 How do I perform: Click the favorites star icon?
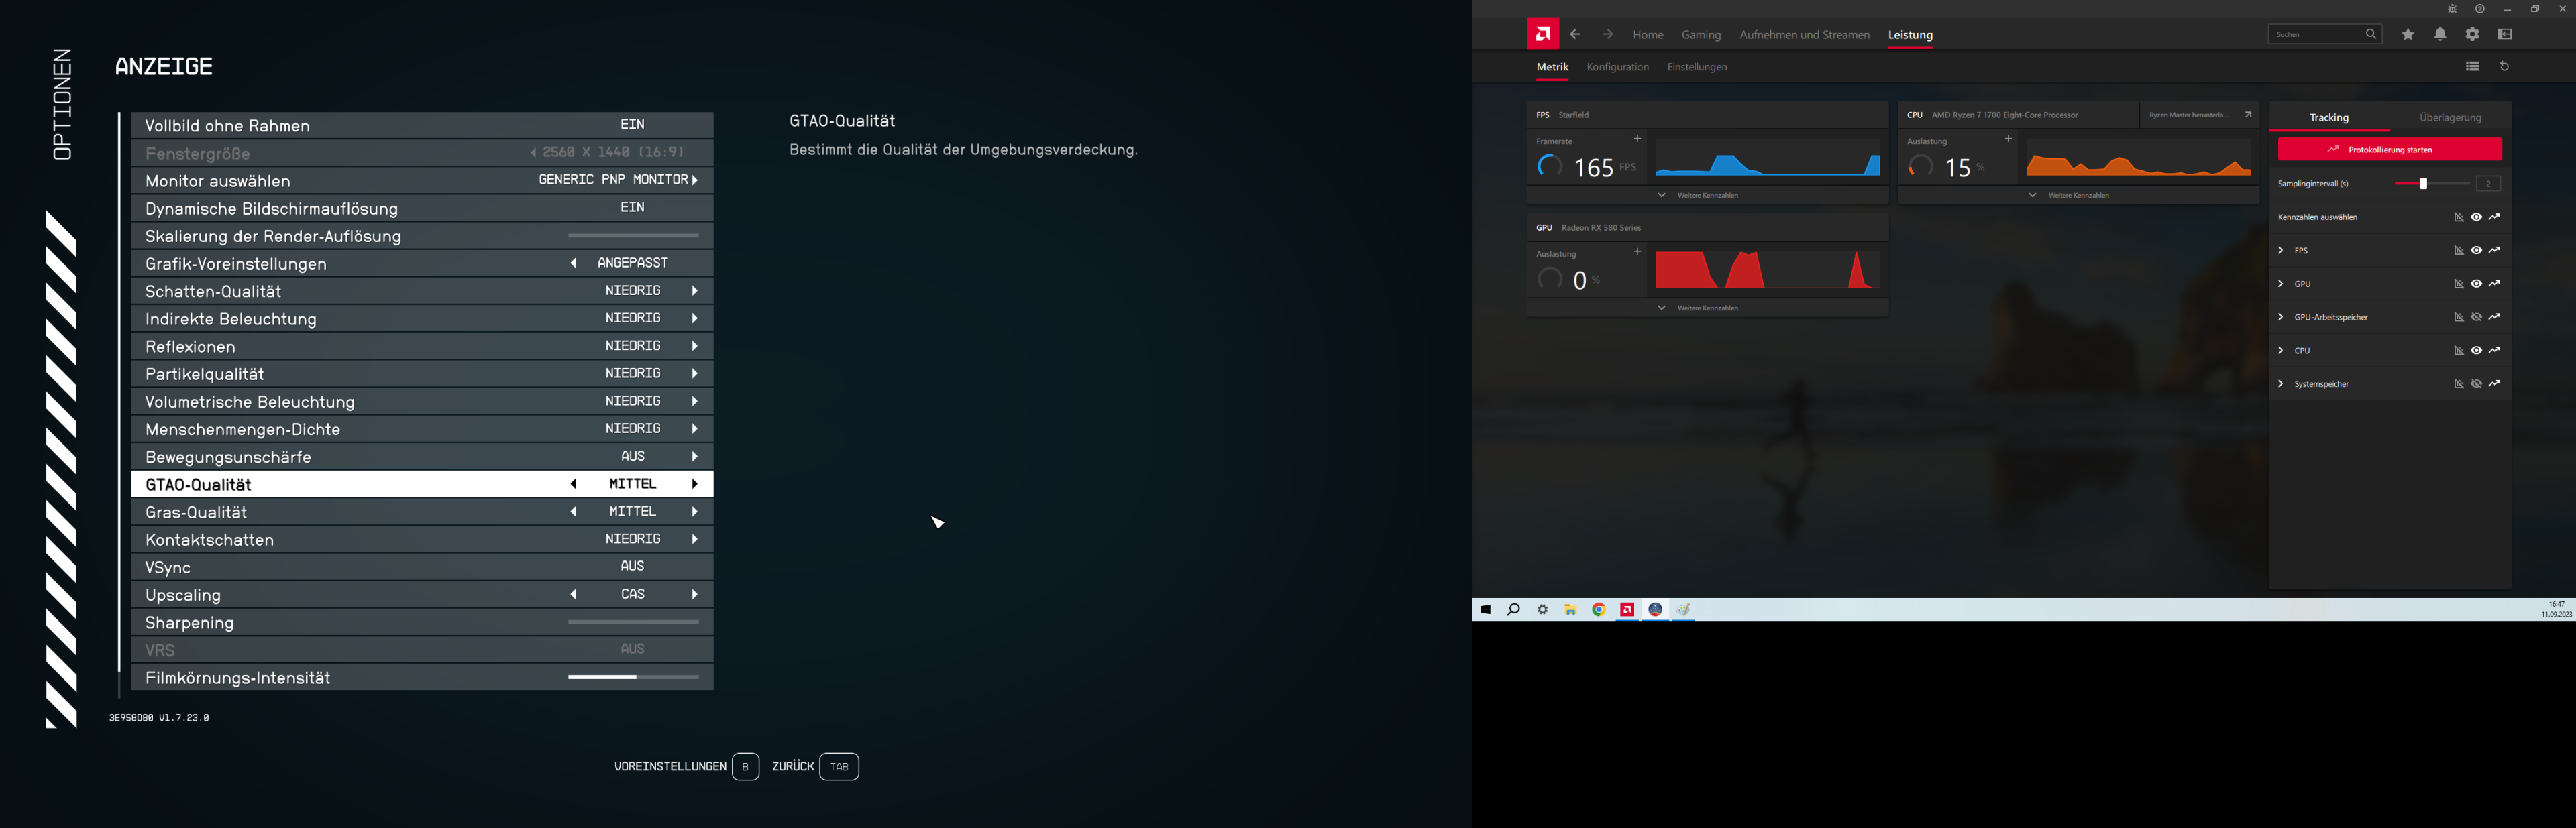[2408, 34]
